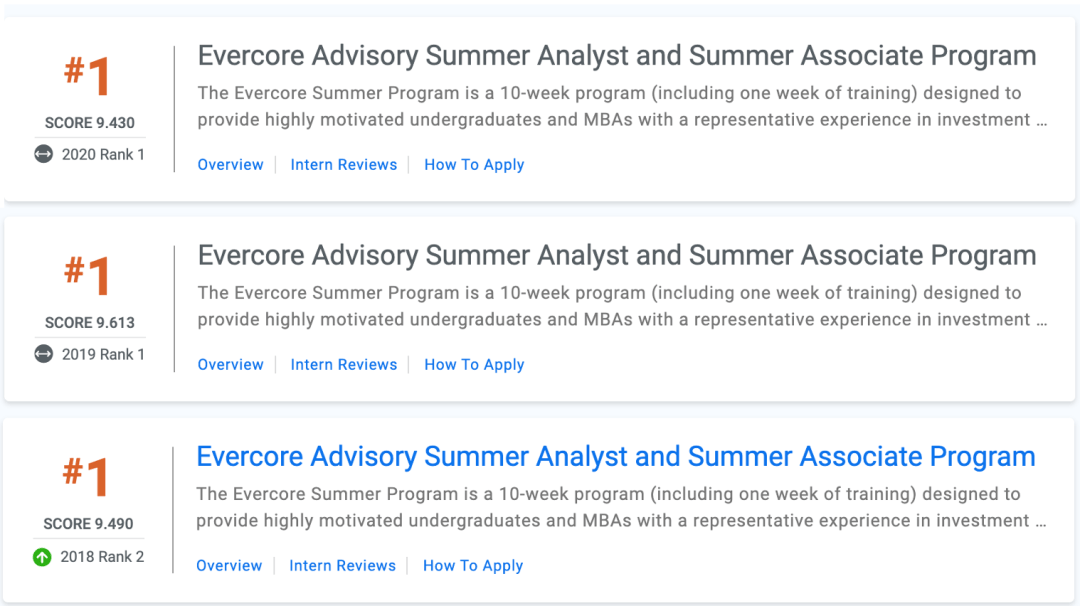Show Overview in the 2018 Rank 2 card
The height and width of the screenshot is (606, 1080).
click(x=229, y=566)
